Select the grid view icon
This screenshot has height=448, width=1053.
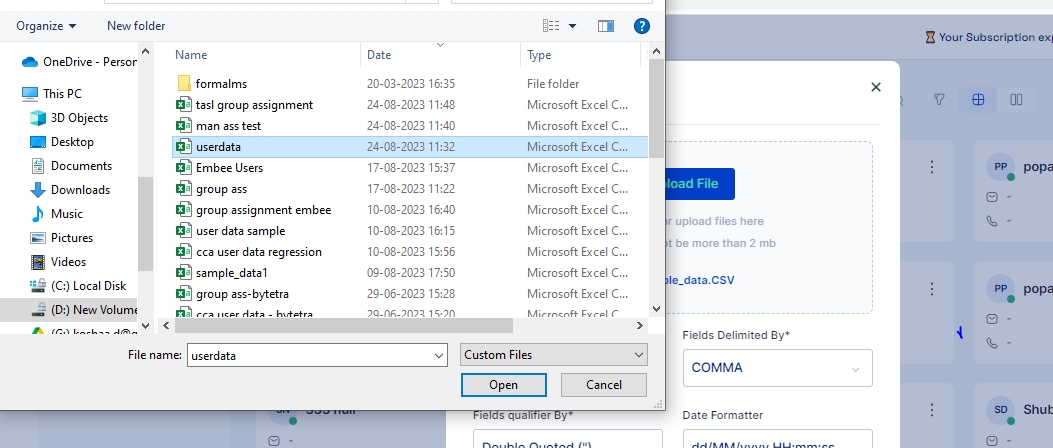(x=978, y=99)
